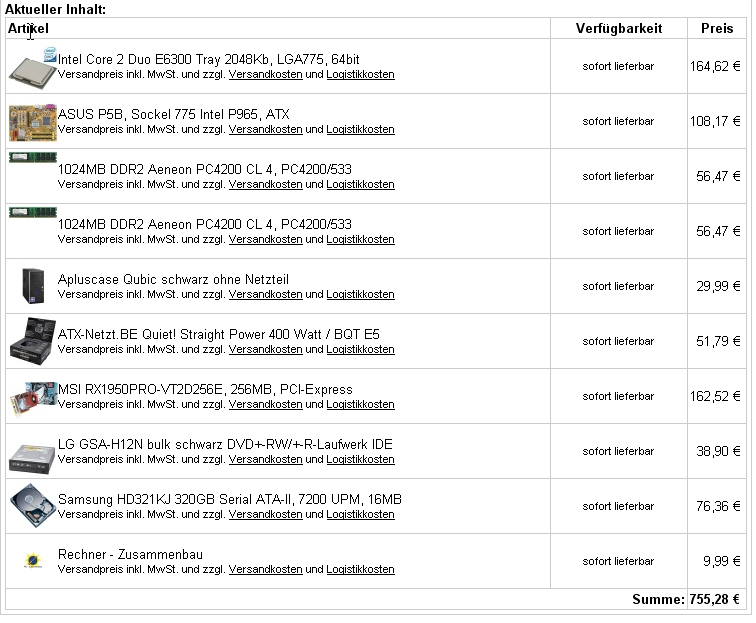Click the Intel Core 2 Duo processor thumbnail

pos(33,68)
